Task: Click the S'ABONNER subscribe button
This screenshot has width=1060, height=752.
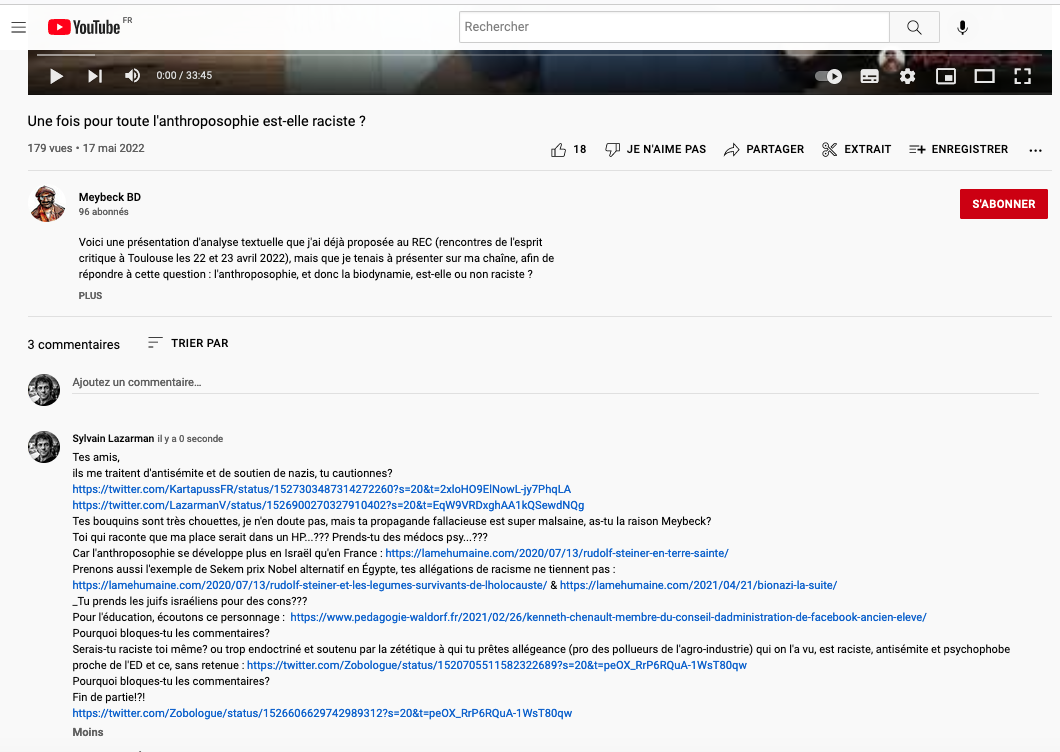Action: 1003,204
